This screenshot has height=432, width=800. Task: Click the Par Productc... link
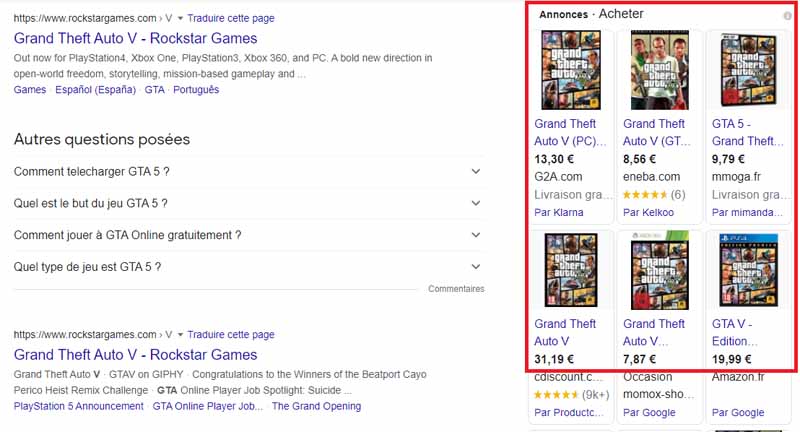(569, 412)
